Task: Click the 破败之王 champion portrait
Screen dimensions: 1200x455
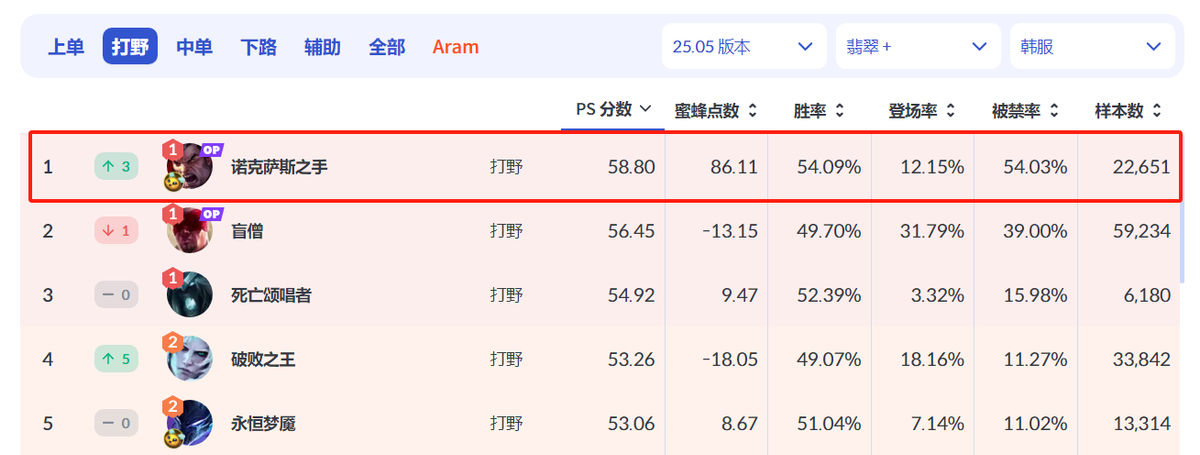Action: 190,358
